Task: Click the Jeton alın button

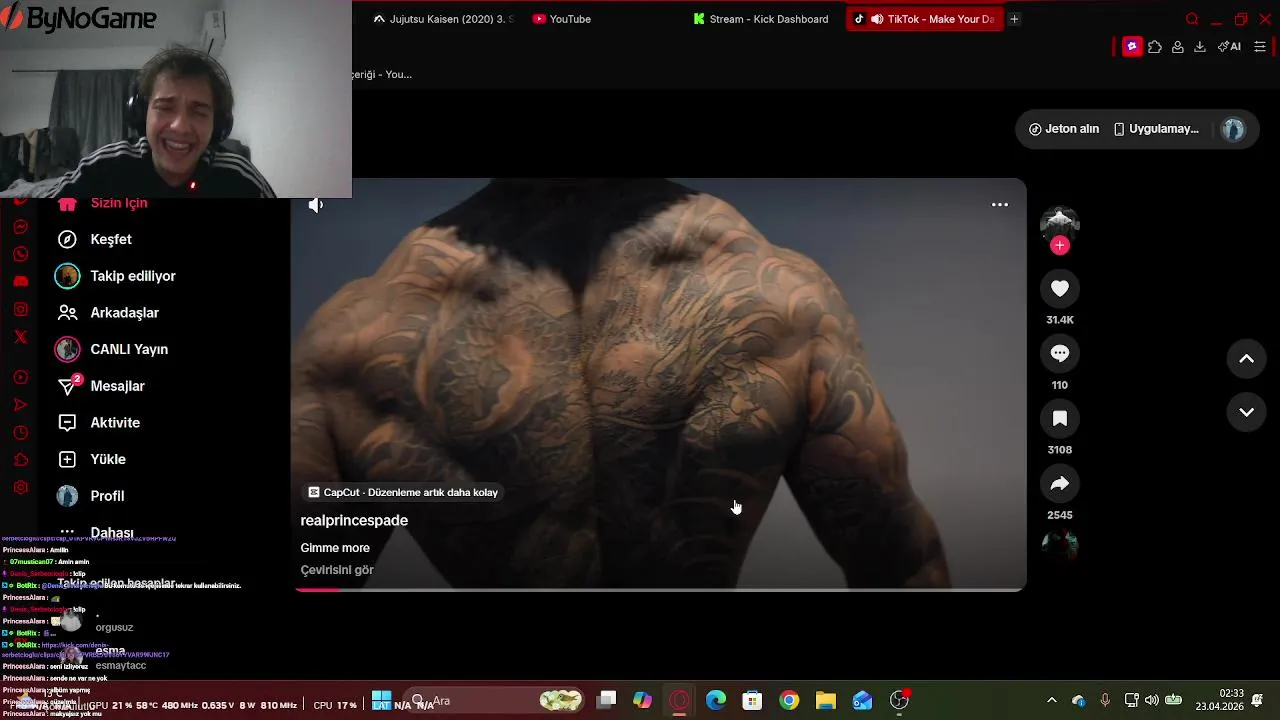Action: (1064, 129)
